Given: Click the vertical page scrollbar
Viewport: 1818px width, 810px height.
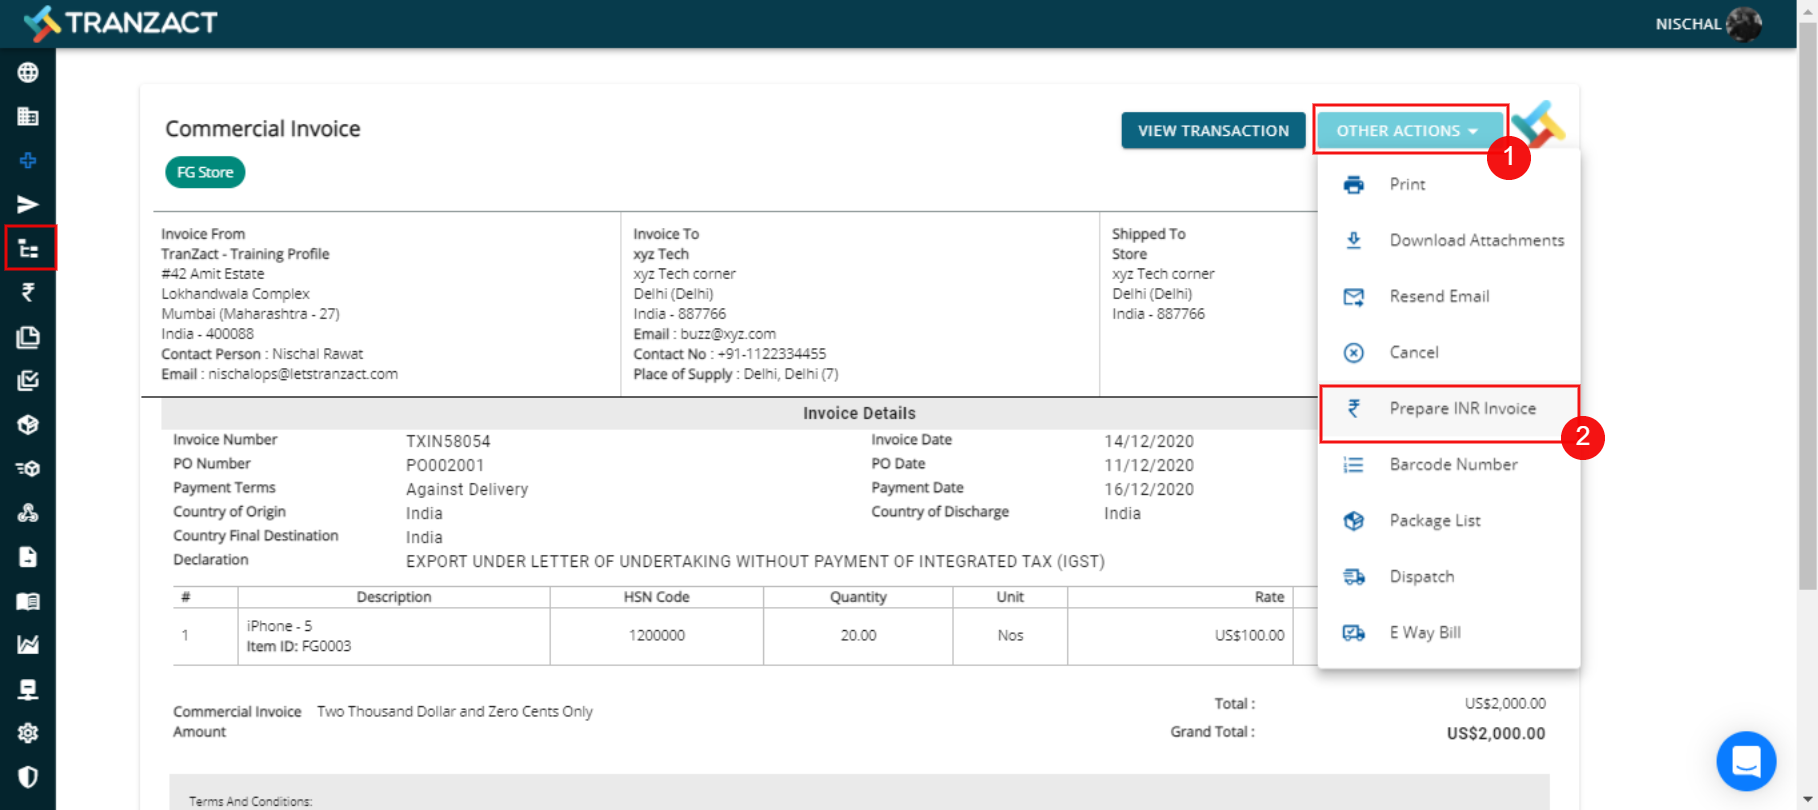Looking at the screenshot, I should pos(1807,300).
